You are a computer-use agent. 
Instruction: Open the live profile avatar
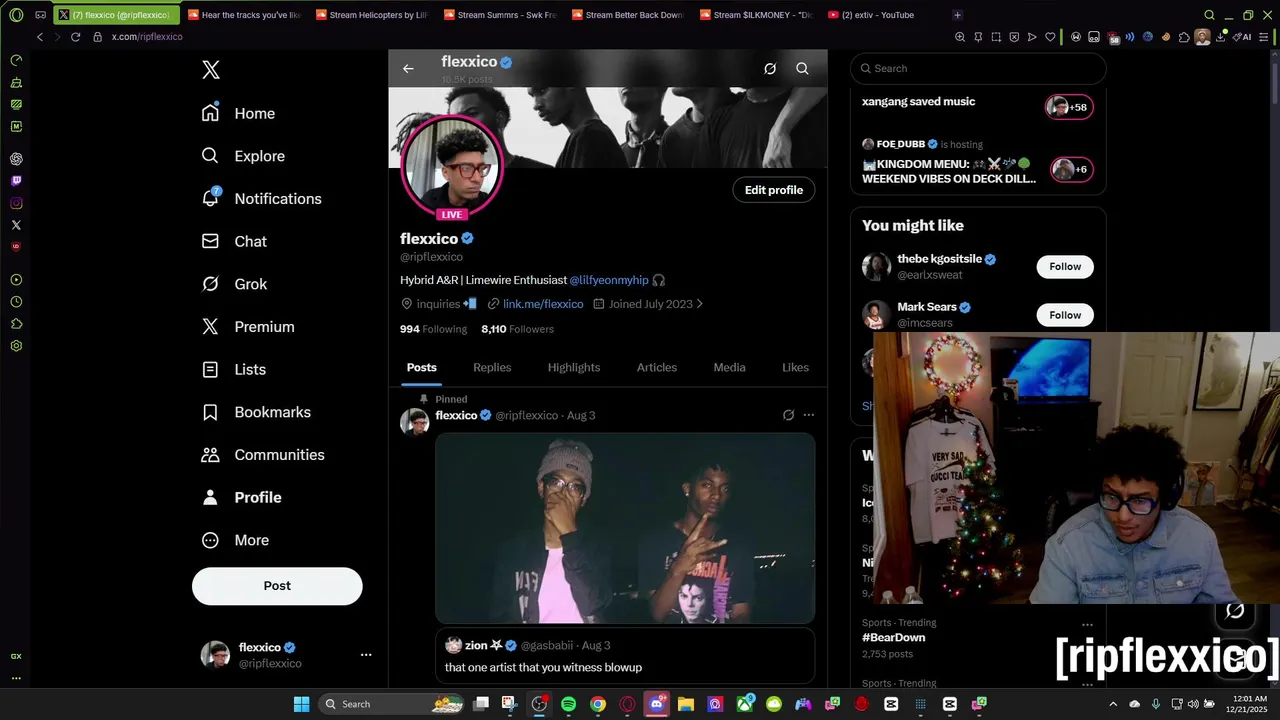click(451, 168)
